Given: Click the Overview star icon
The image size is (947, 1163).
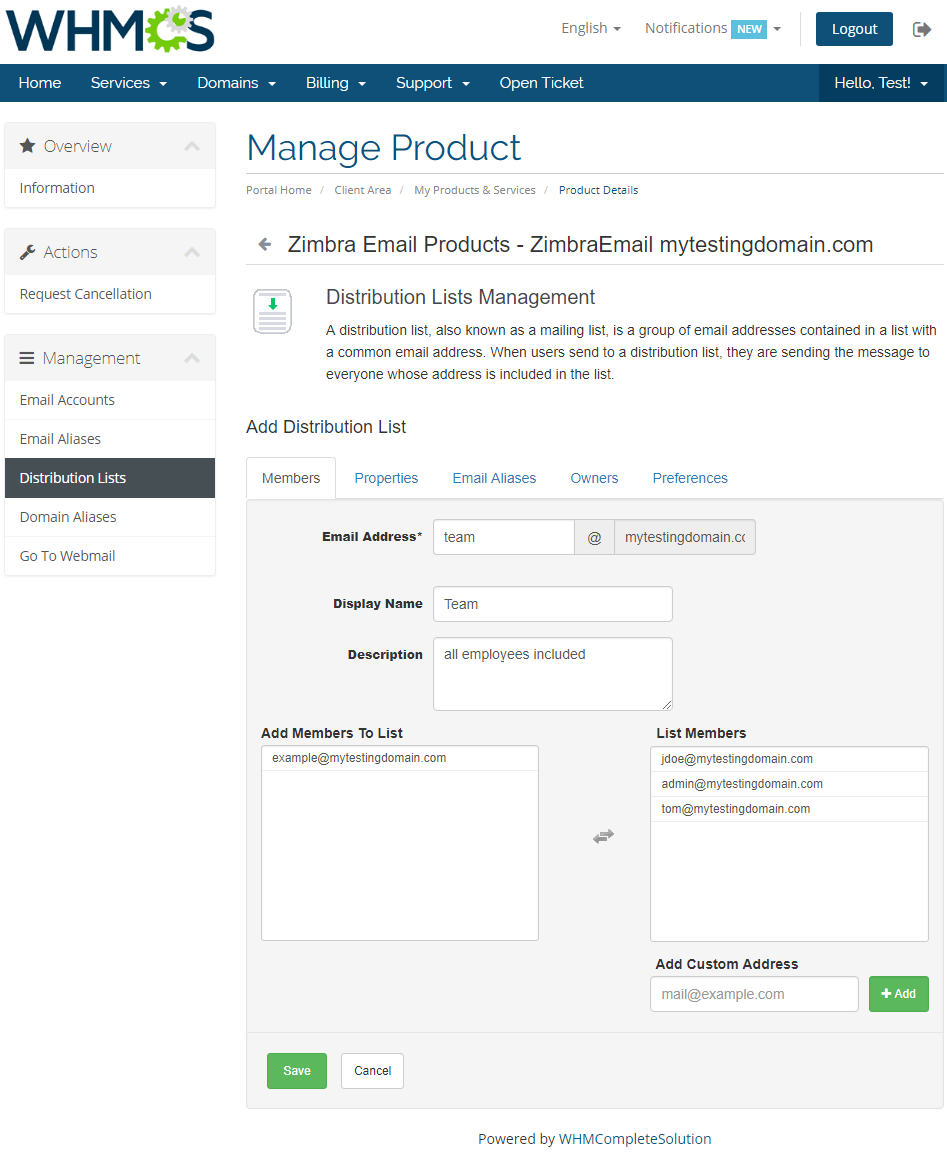Looking at the screenshot, I should tap(27, 145).
